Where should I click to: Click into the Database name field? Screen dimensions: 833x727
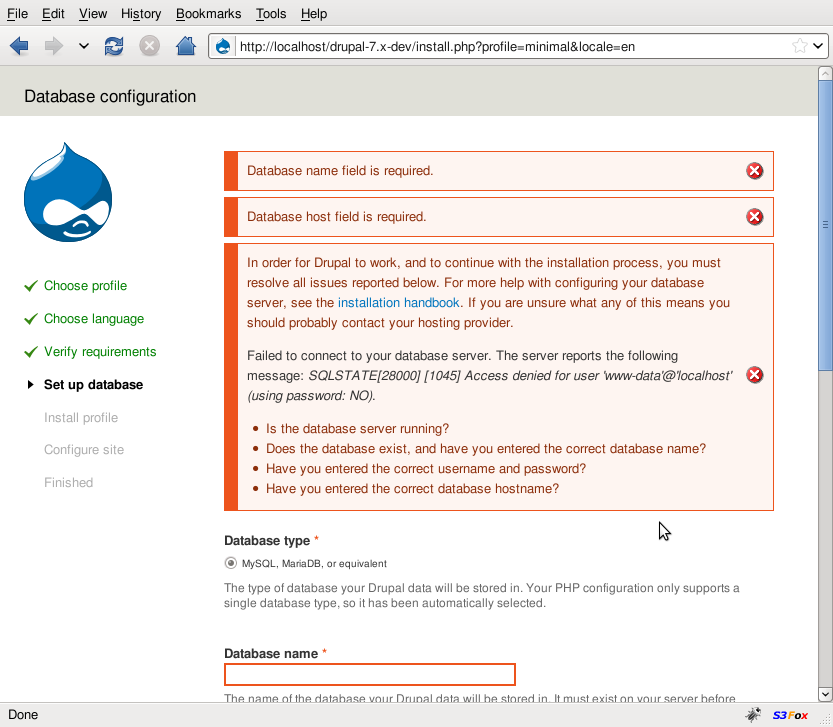370,674
